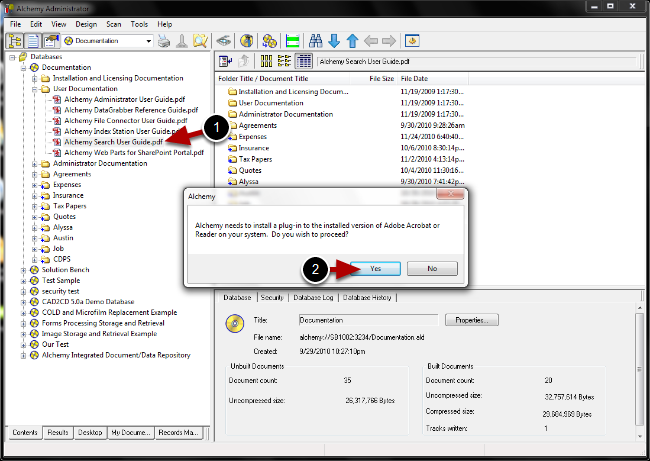650x461 pixels.
Task: Expand the Solution Bench database
Action: (x=24, y=270)
